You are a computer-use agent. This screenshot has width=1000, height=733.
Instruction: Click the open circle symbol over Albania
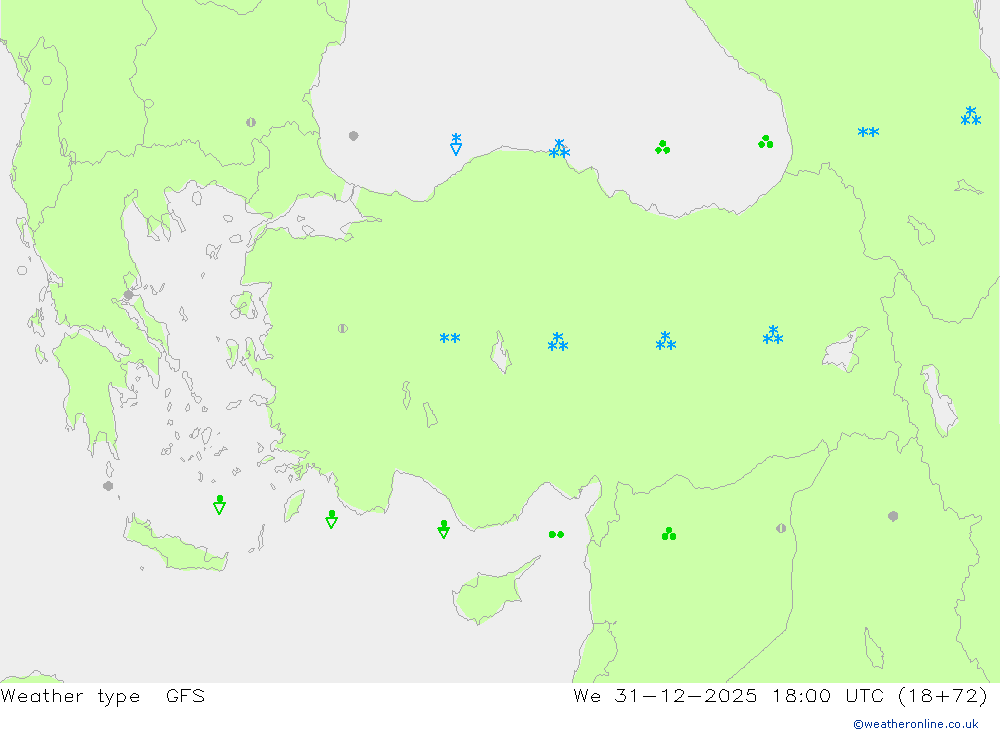click(47, 80)
